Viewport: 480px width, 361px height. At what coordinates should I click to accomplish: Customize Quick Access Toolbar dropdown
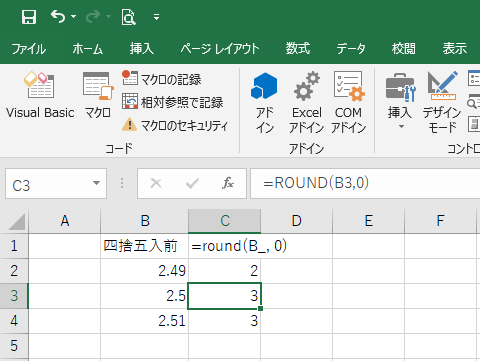click(156, 17)
